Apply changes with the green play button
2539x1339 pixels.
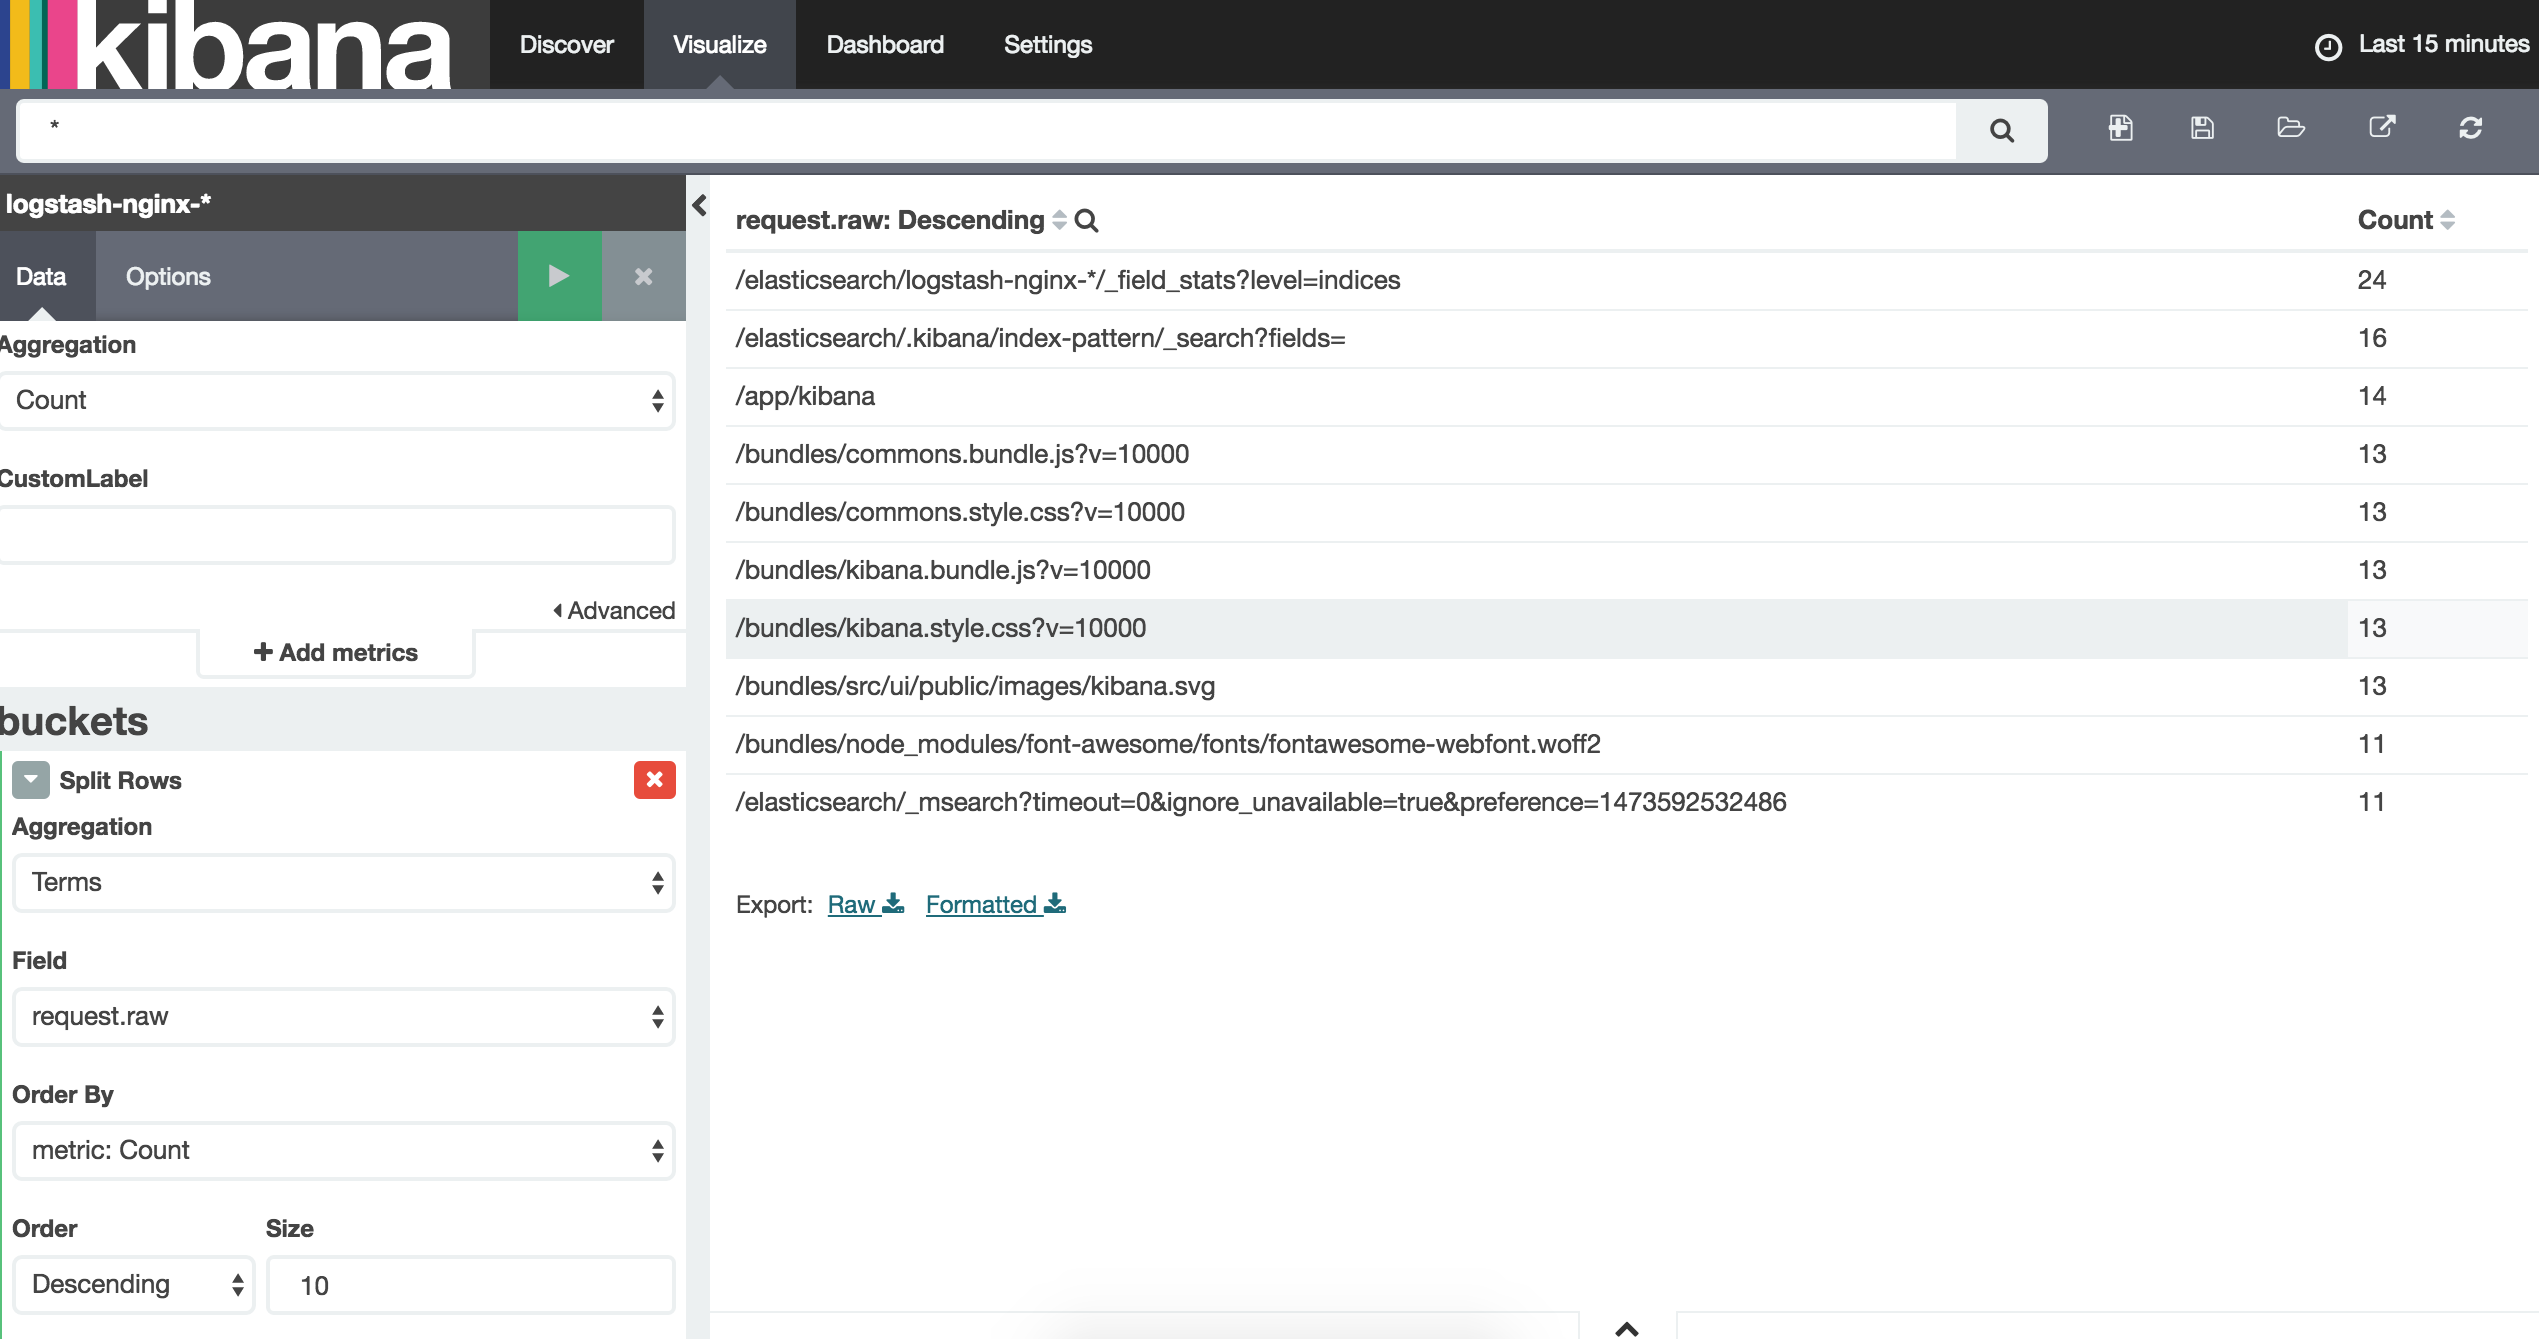558,276
